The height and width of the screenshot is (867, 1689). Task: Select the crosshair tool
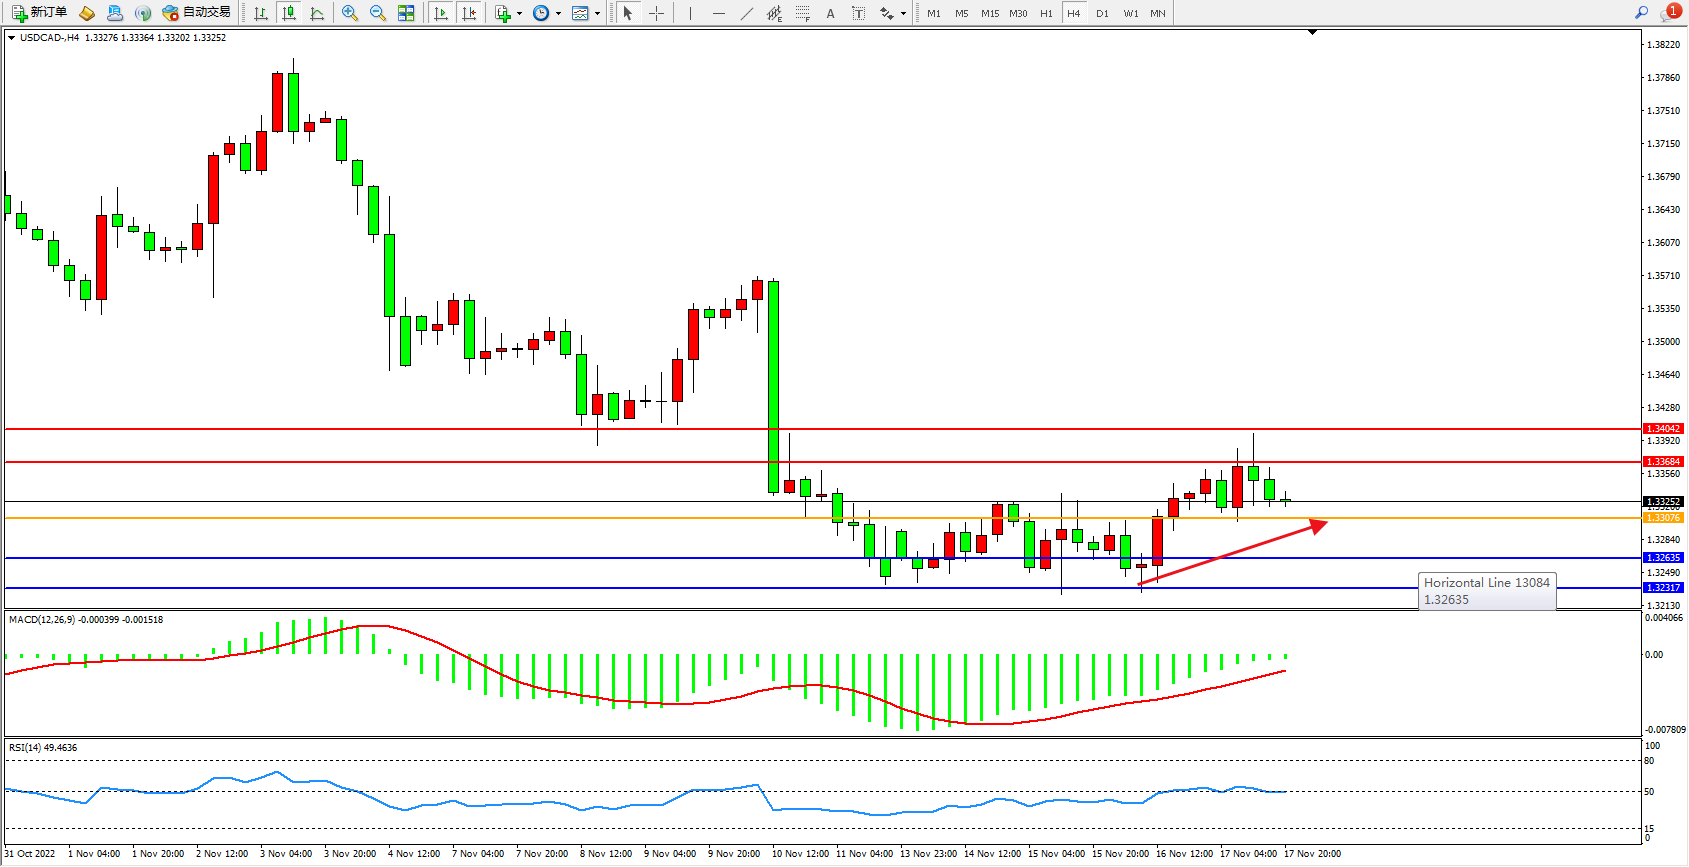point(656,13)
